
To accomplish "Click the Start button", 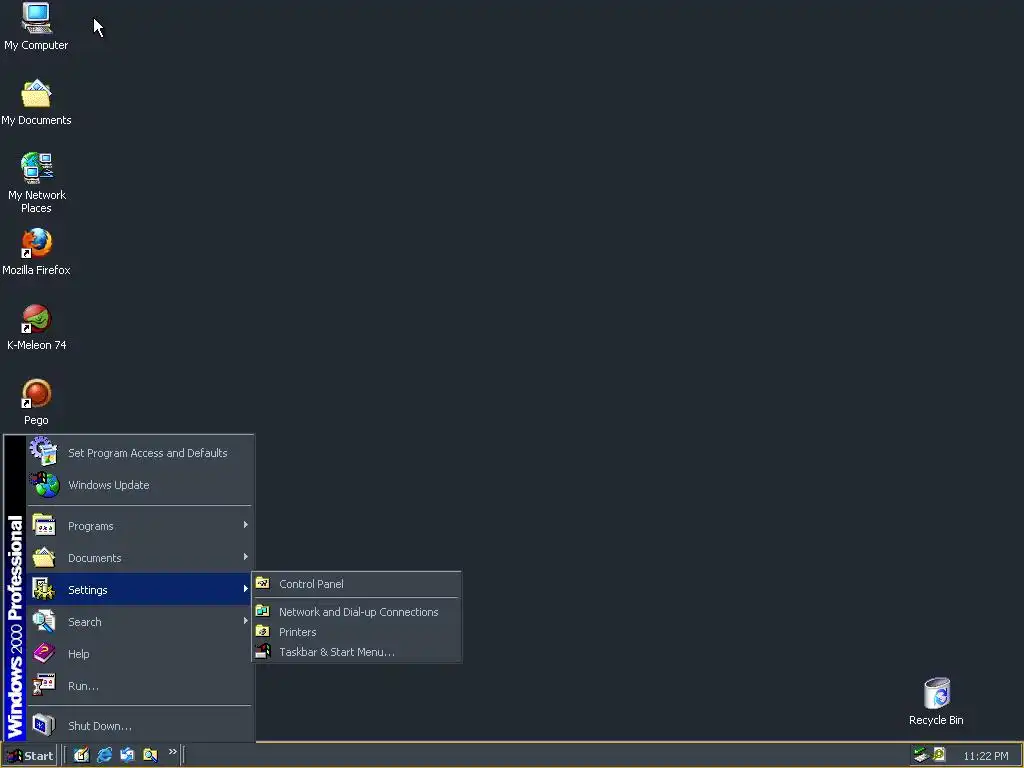I will click(29, 756).
